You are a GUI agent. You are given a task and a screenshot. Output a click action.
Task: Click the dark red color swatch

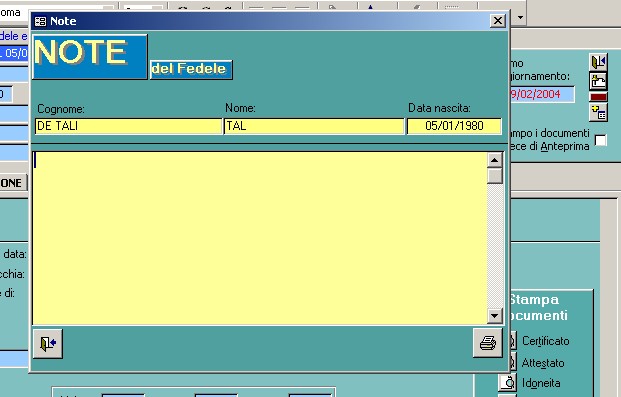click(598, 97)
